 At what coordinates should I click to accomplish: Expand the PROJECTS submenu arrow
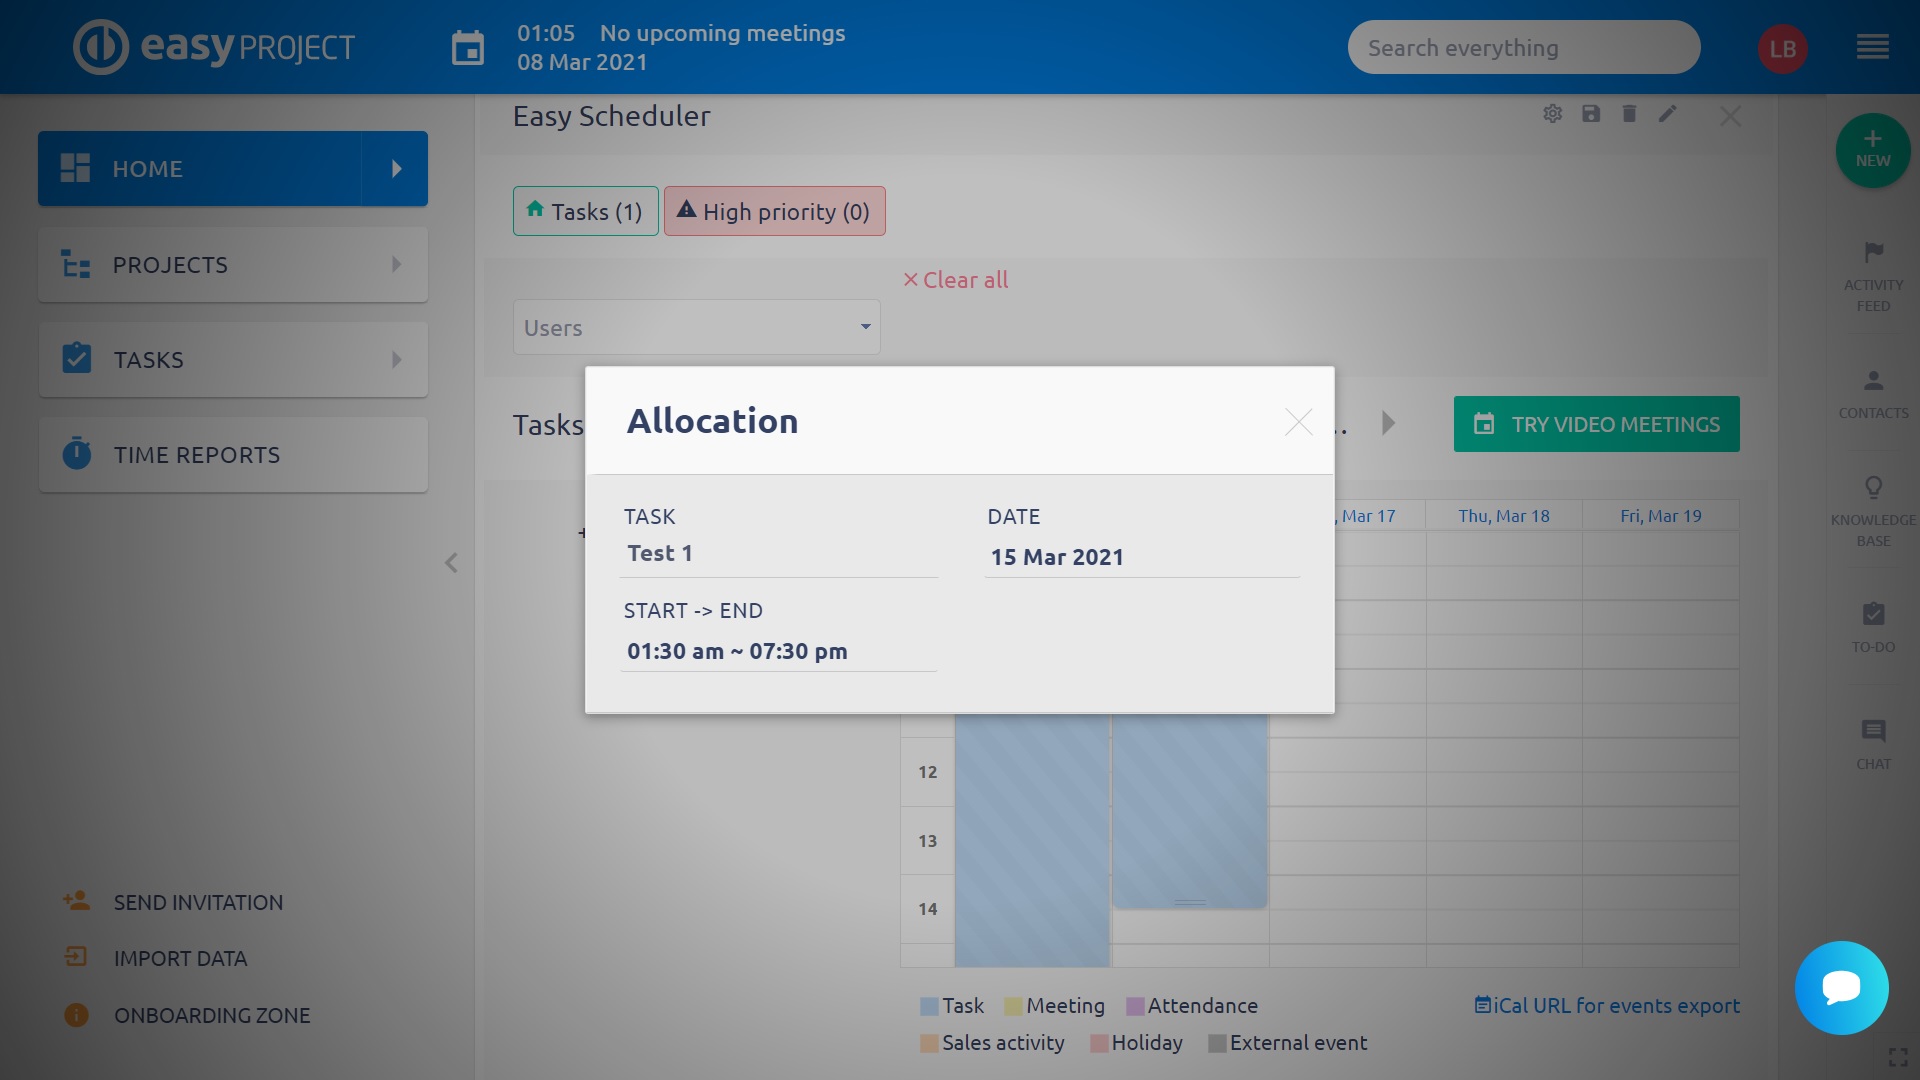click(396, 265)
